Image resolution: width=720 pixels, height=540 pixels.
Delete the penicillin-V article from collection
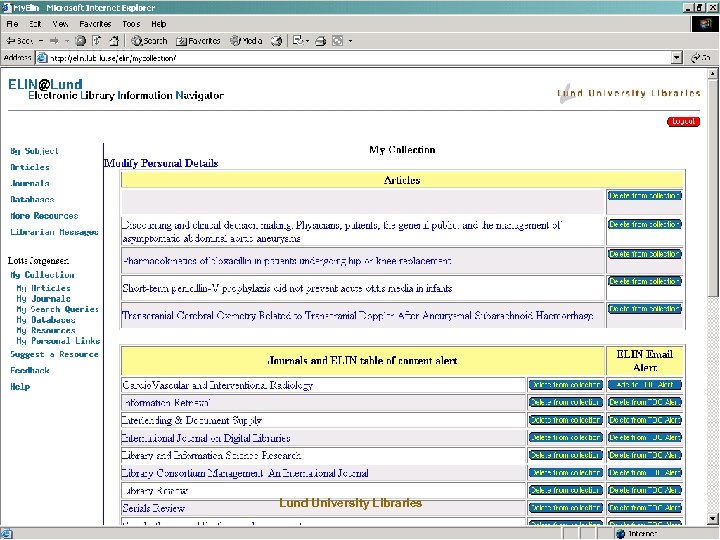(x=645, y=281)
